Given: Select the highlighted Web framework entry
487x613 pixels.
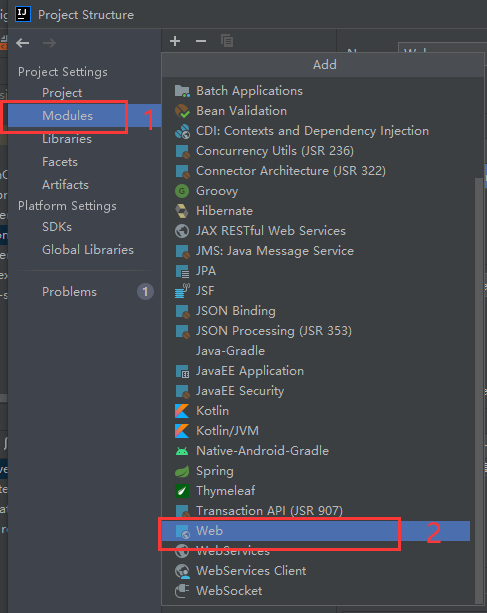Looking at the screenshot, I should click(316, 531).
